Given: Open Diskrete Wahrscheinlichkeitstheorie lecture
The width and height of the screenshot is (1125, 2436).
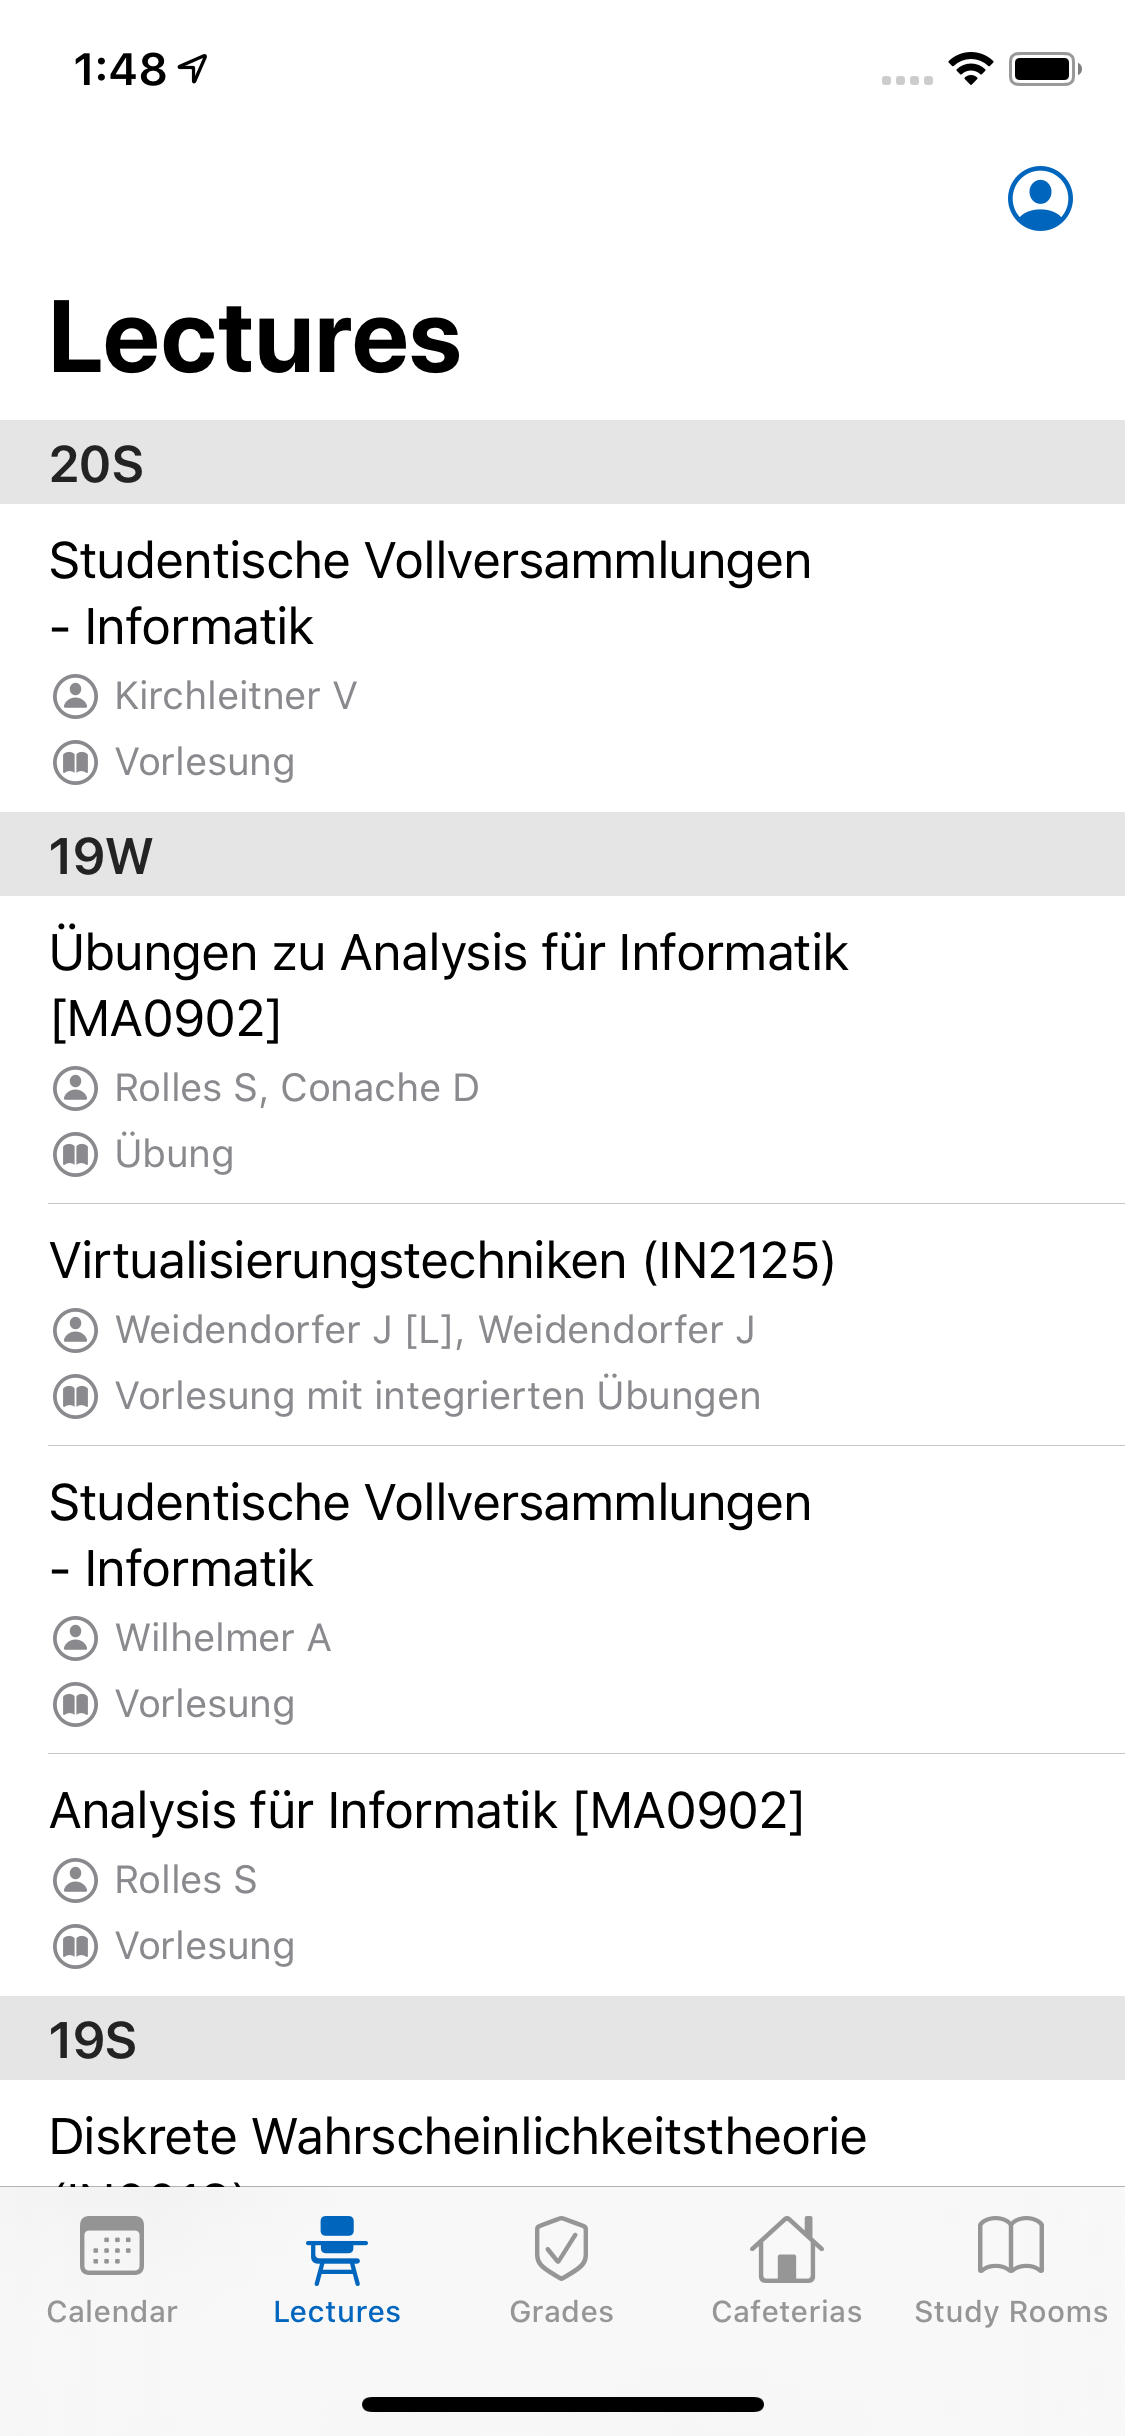Looking at the screenshot, I should 458,2138.
